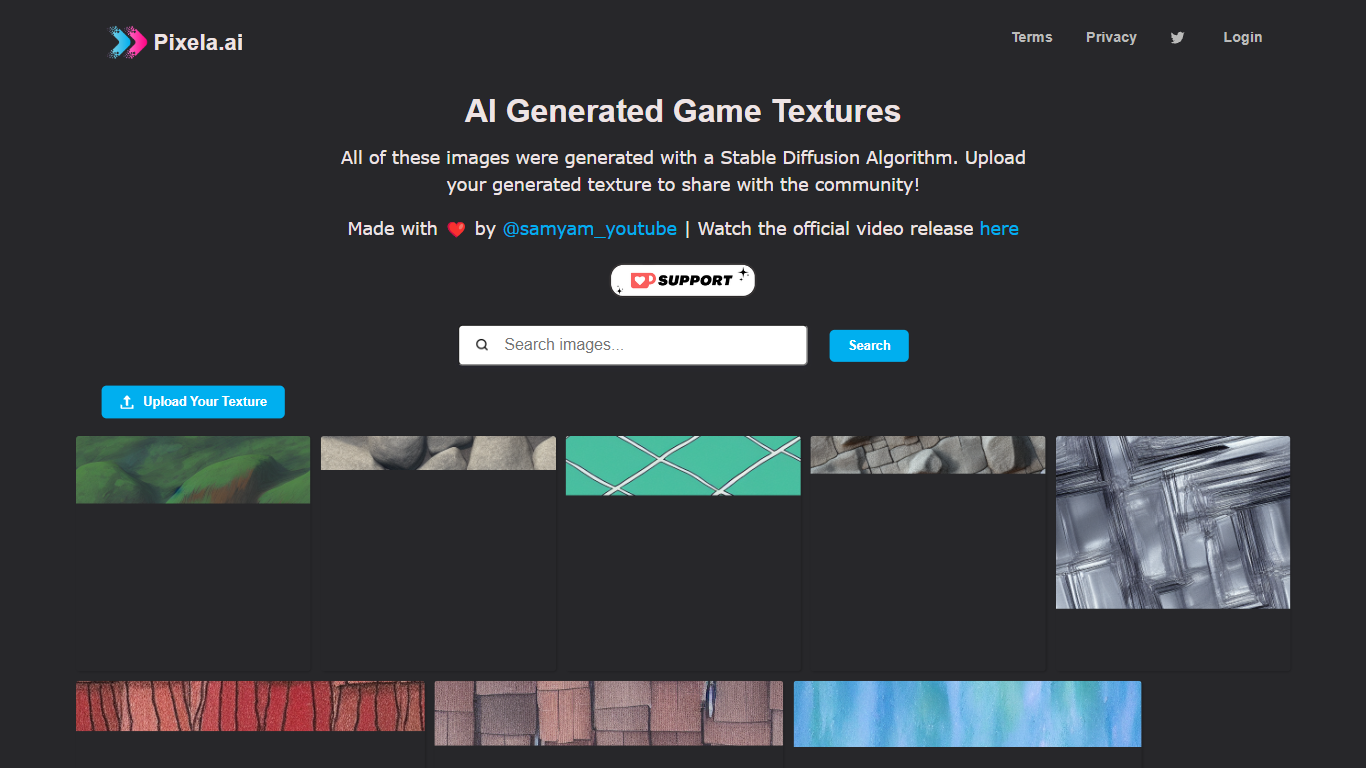Screen dimensions: 1366x768
Task: Open the gray pebble stones texture
Action: coord(438,453)
